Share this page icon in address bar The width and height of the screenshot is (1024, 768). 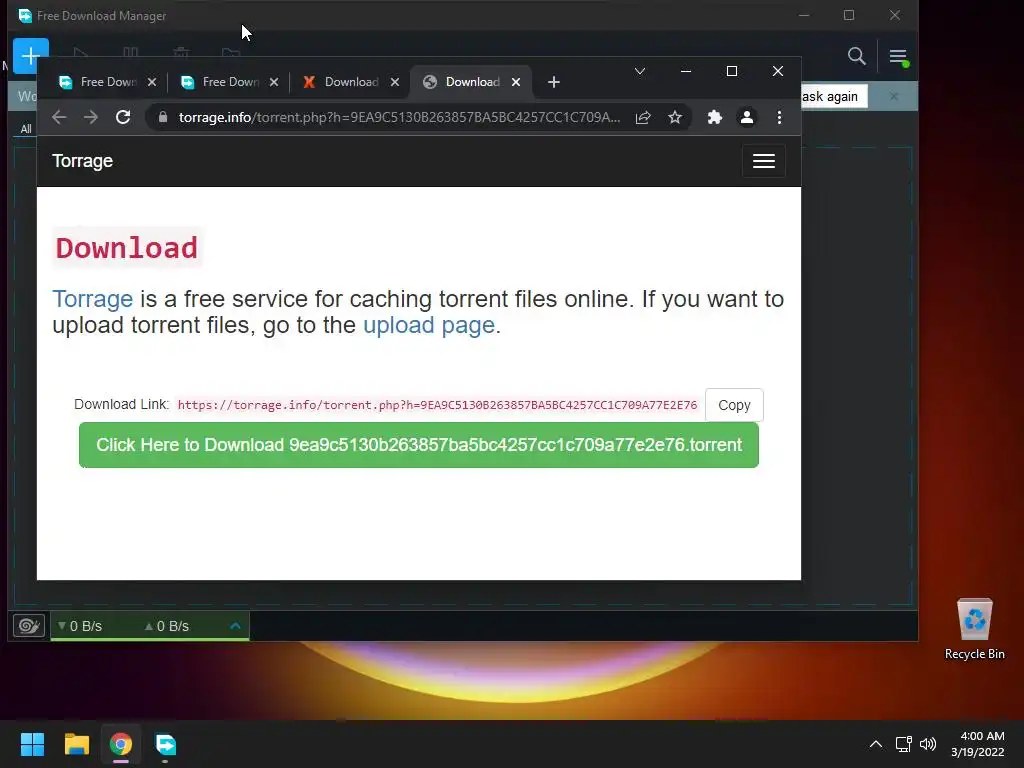tap(643, 117)
